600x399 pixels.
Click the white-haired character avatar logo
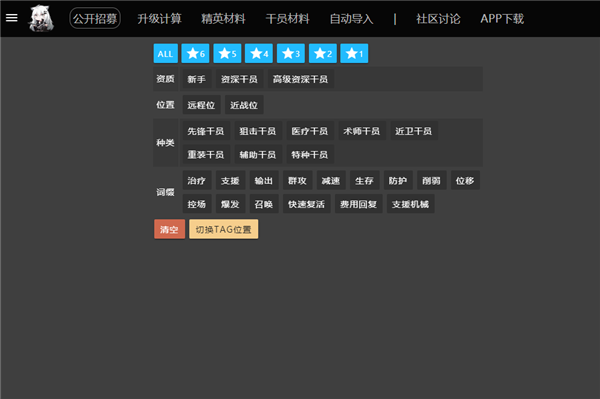(x=41, y=18)
